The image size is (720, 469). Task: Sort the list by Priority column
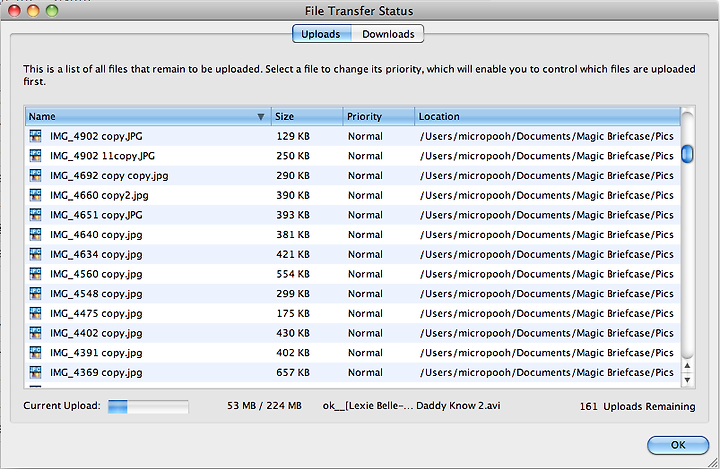click(x=379, y=117)
